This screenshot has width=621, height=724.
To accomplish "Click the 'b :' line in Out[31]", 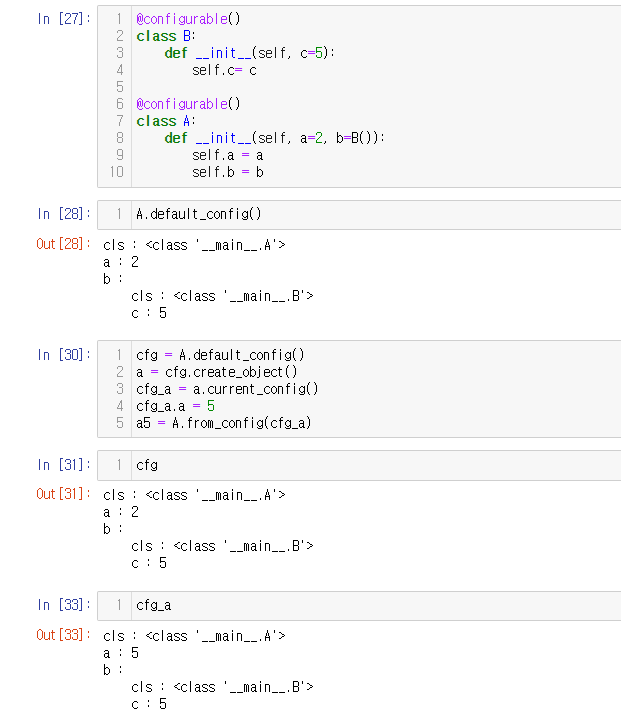I will 113,529.
